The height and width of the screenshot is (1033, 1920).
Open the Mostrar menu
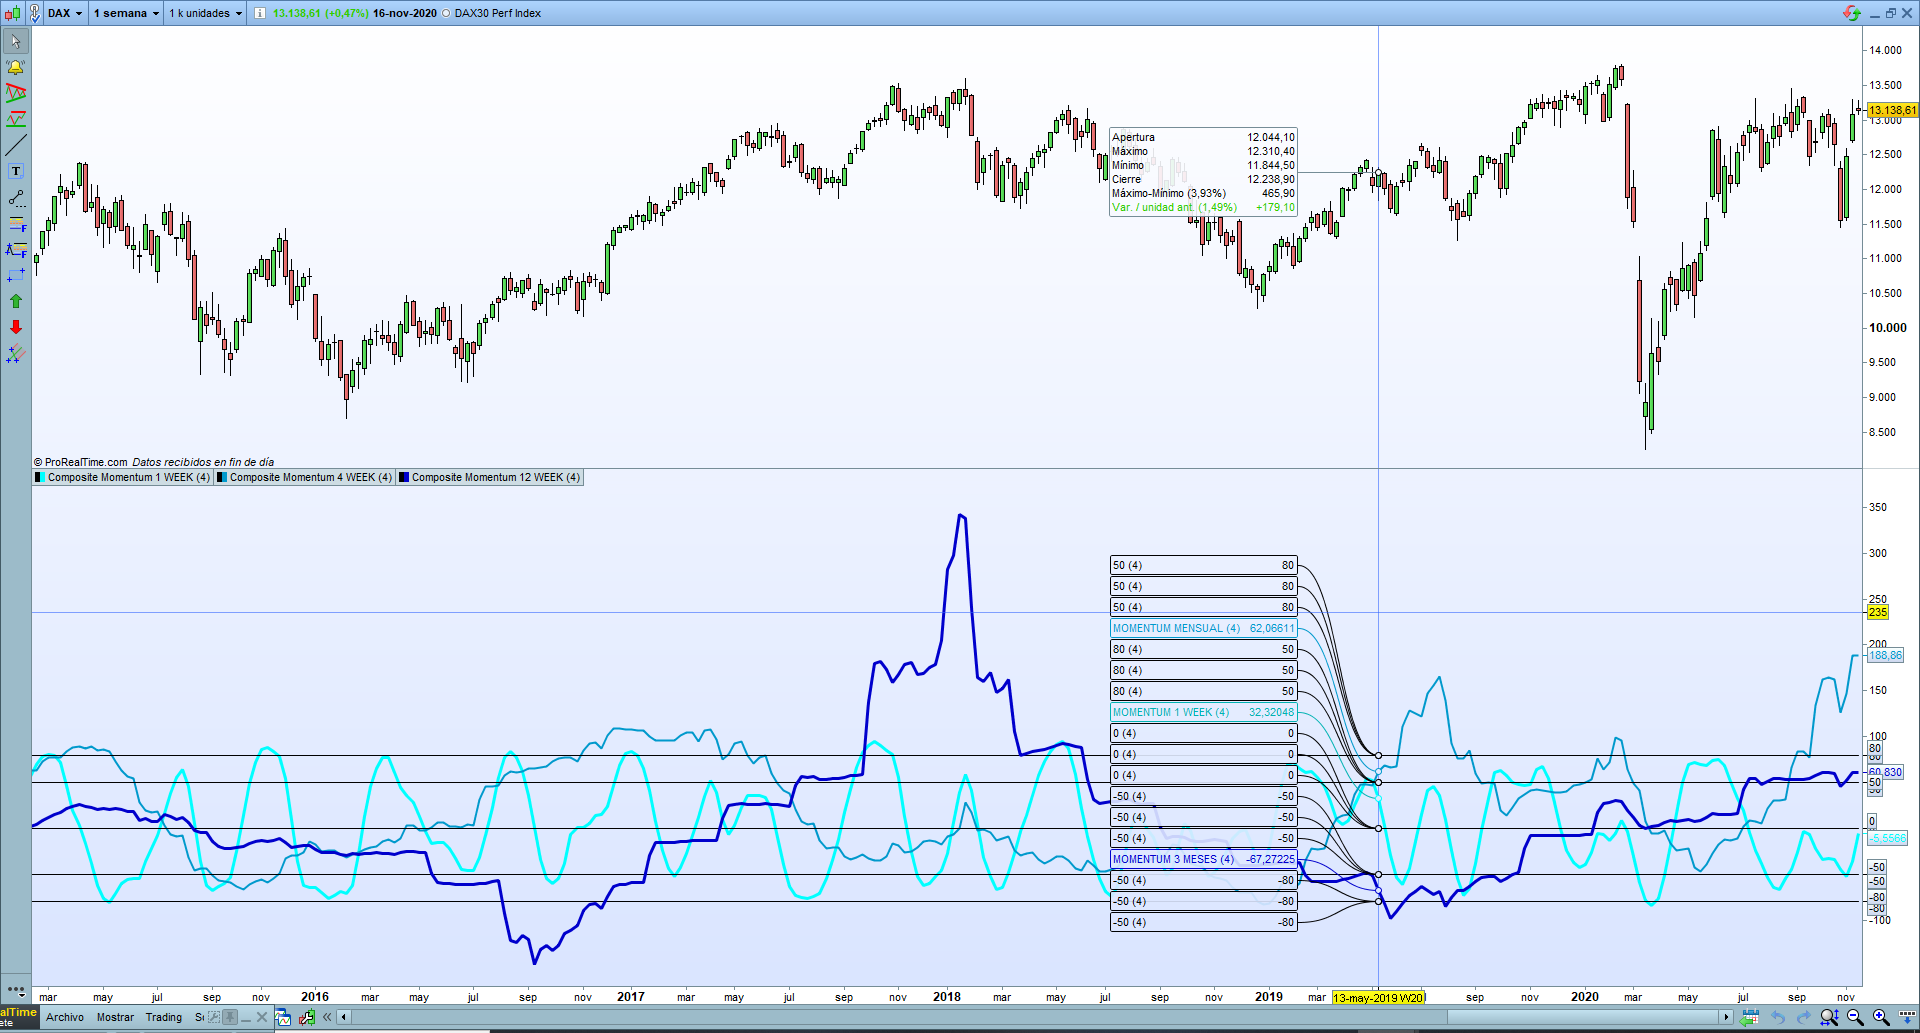tap(115, 1017)
